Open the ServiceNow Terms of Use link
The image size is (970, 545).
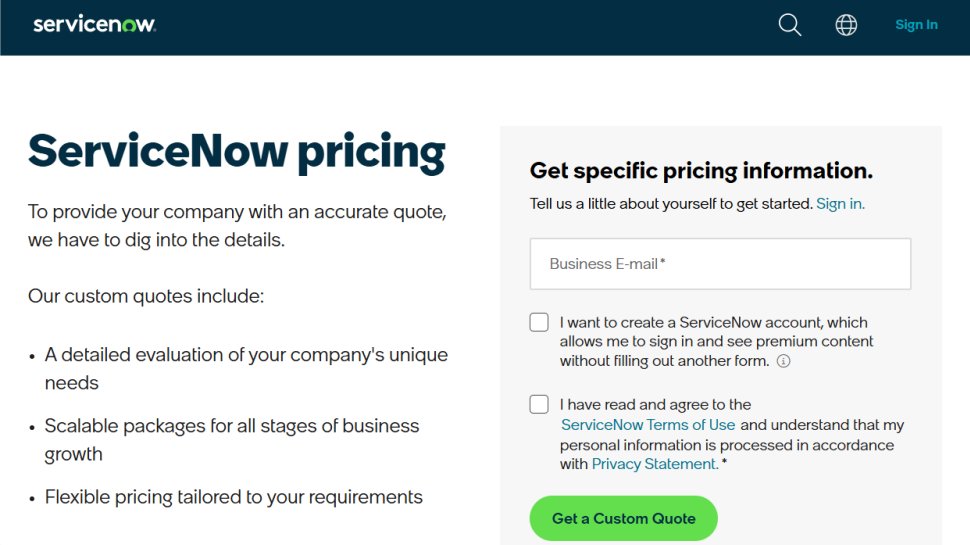point(648,425)
